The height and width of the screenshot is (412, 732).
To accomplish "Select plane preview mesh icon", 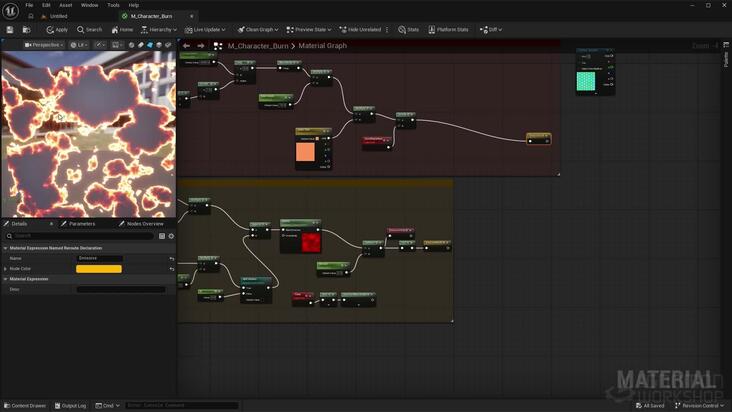I will click(x=150, y=45).
